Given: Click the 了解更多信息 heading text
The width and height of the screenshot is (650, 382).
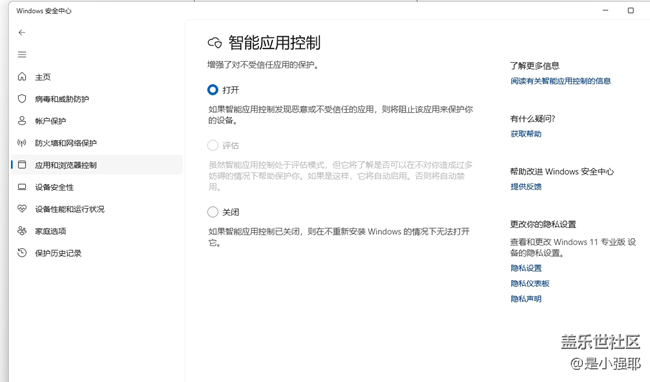Looking at the screenshot, I should tap(535, 65).
